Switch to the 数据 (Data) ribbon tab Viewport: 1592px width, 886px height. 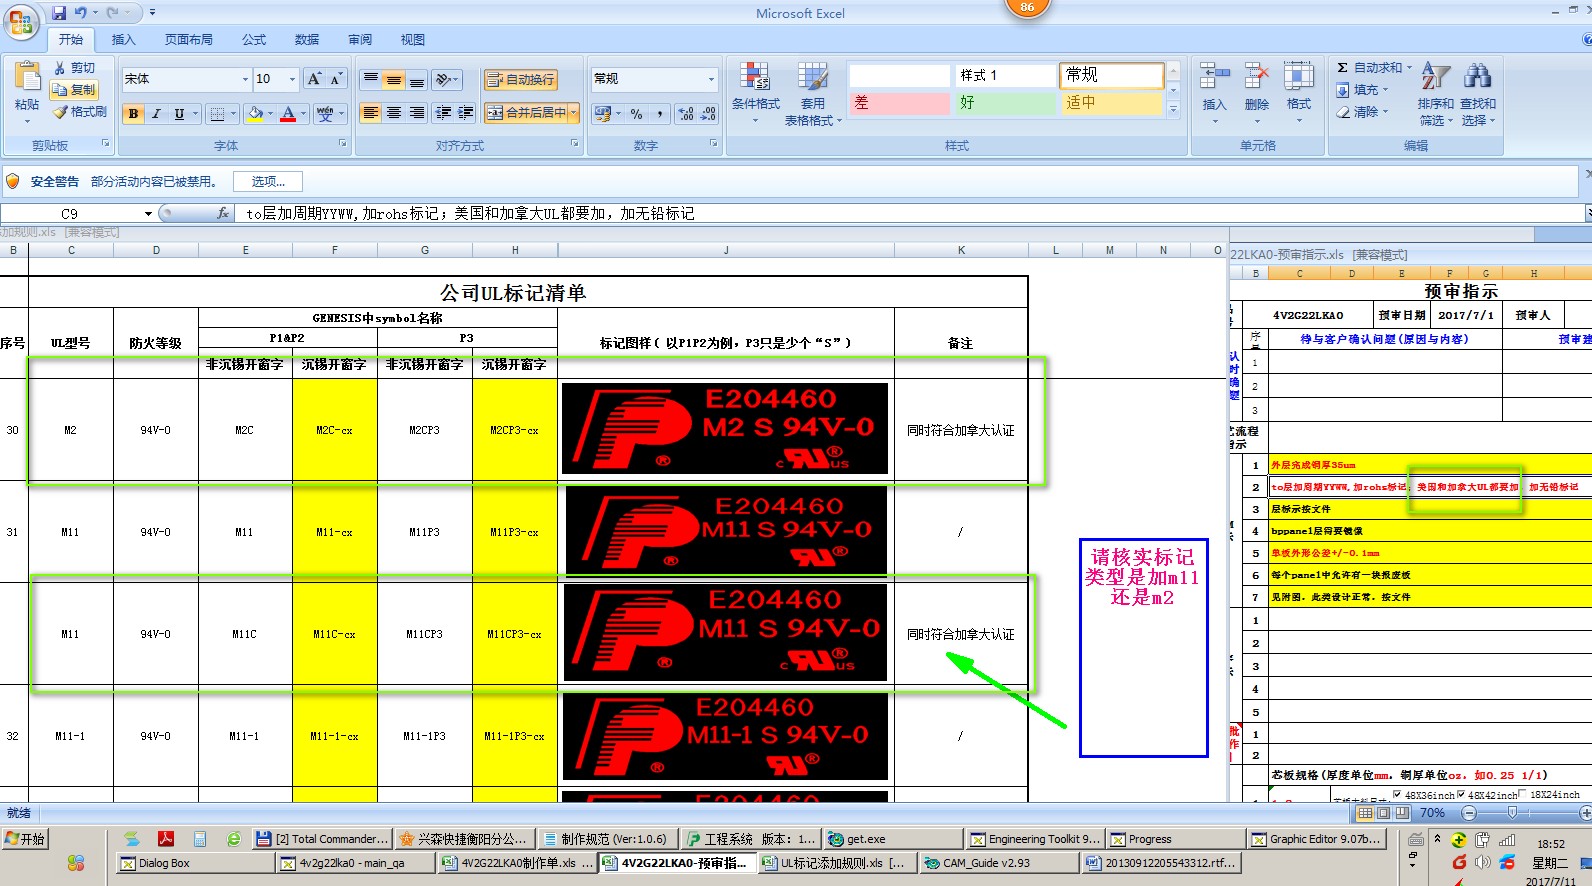tap(307, 40)
